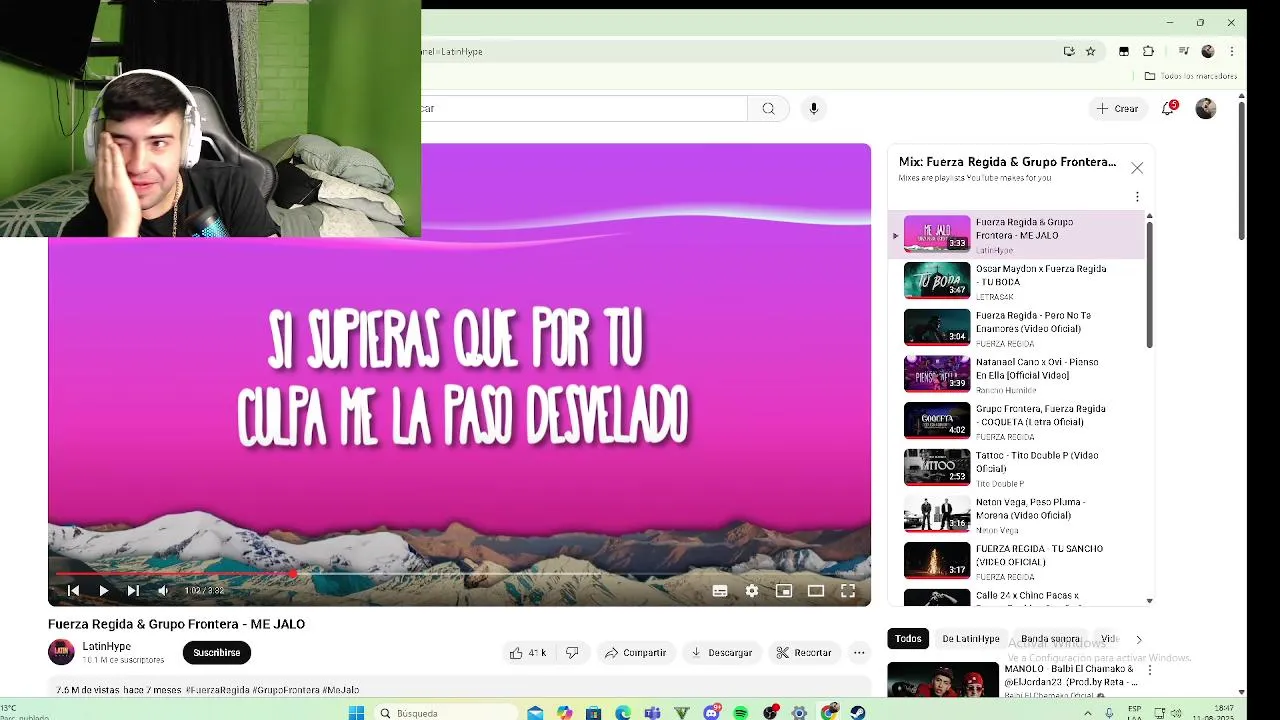Image resolution: width=1280 pixels, height=720 pixels.
Task: Close the Mix playlist panel
Action: click(x=1137, y=168)
